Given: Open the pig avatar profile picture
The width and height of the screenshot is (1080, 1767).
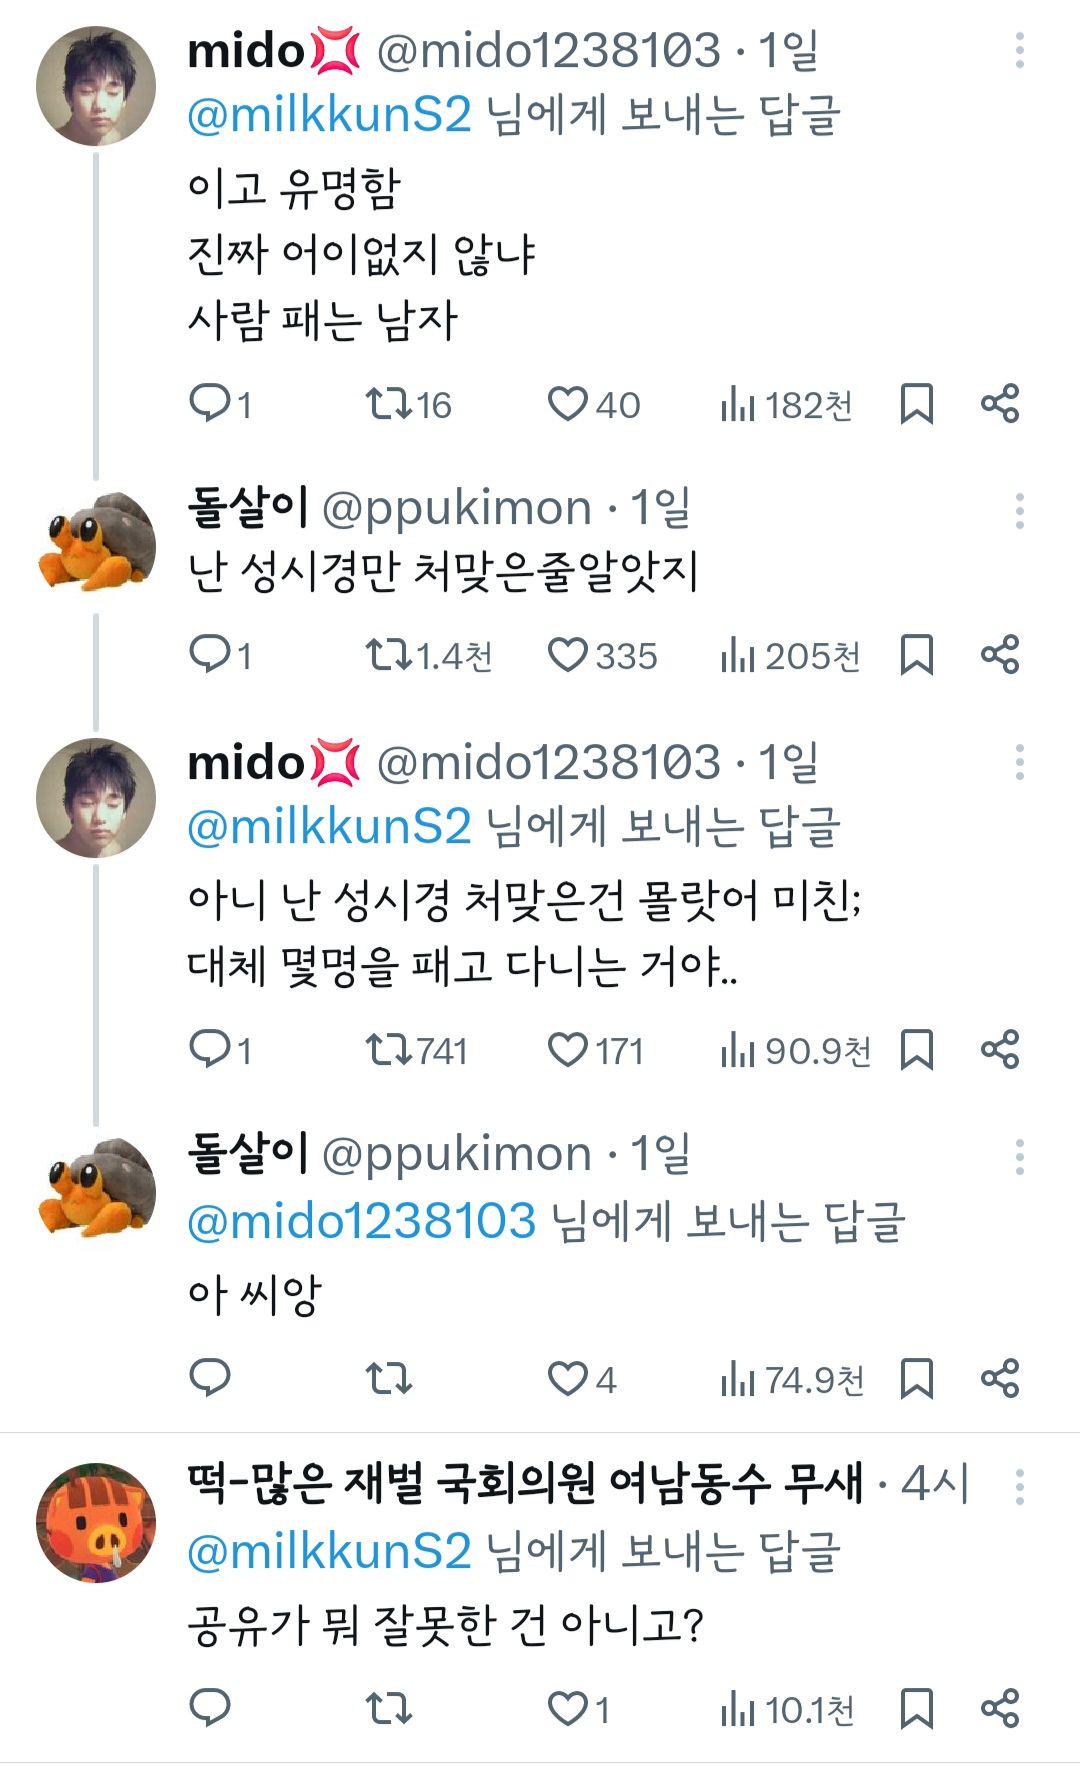Looking at the screenshot, I should 96,1522.
